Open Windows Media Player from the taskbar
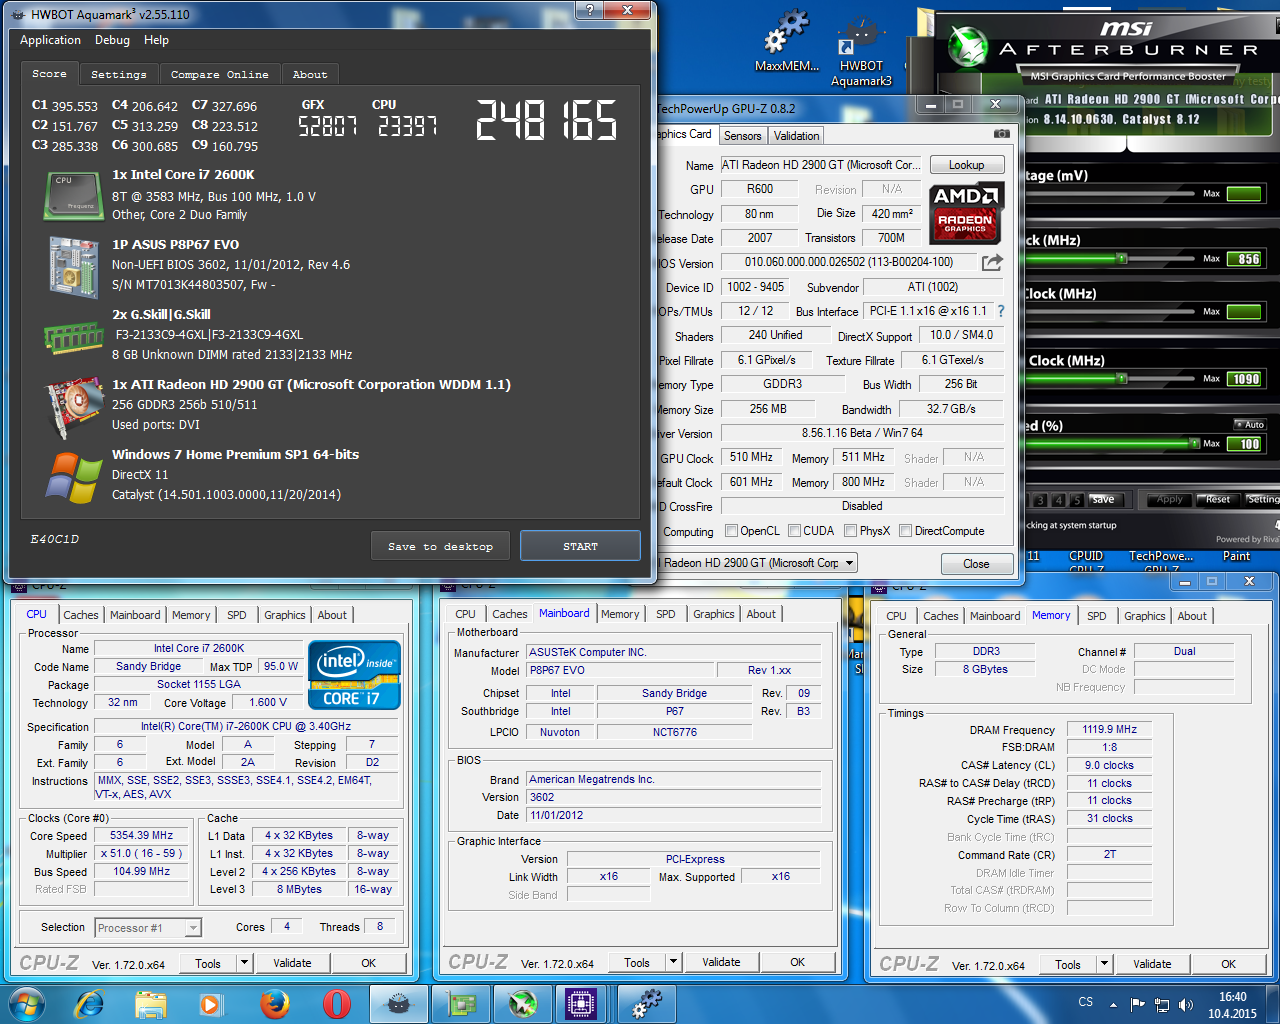 (x=211, y=1003)
